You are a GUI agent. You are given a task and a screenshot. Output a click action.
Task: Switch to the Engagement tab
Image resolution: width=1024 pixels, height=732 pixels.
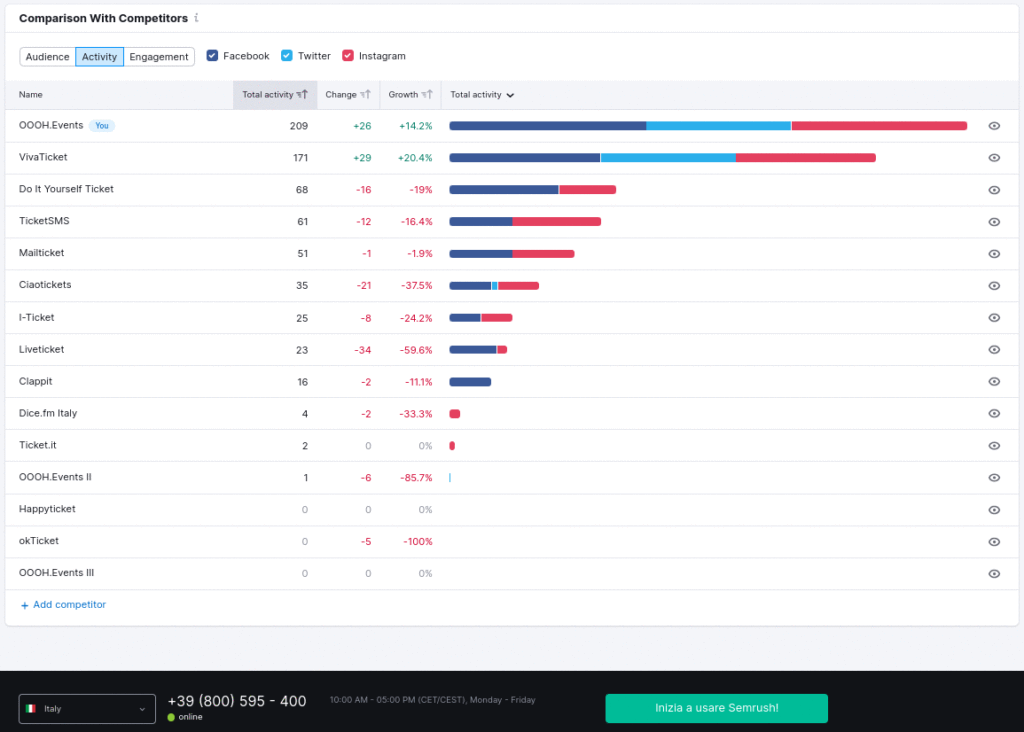pyautogui.click(x=159, y=57)
